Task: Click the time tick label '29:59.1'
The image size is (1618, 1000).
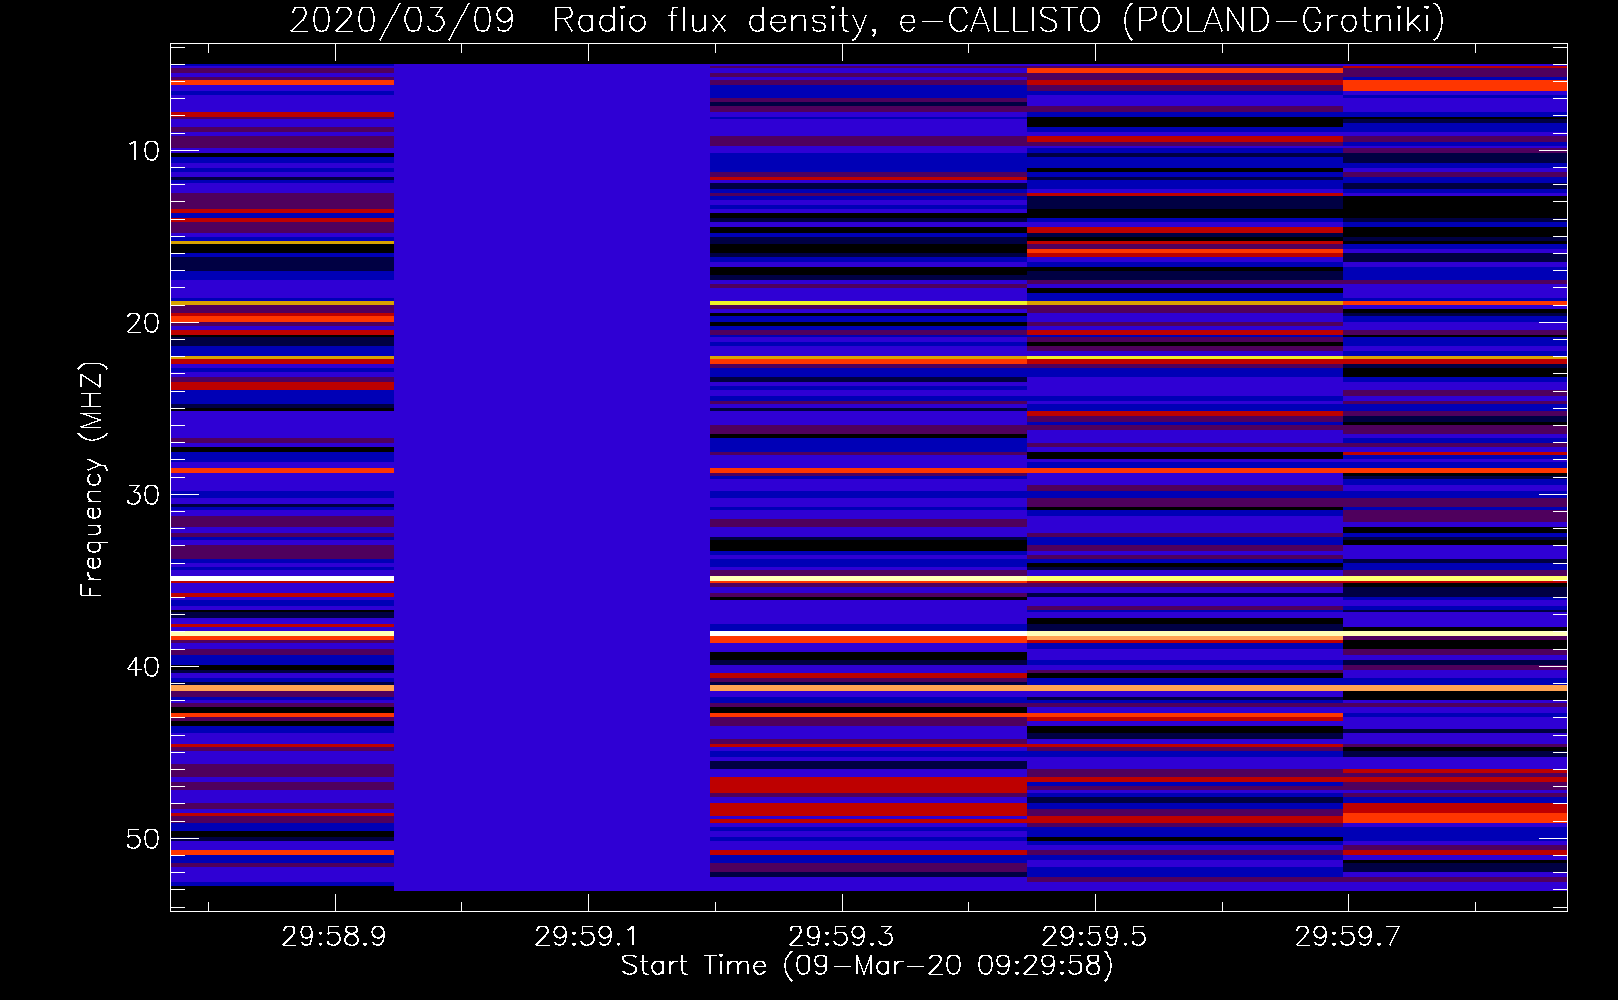Action: pos(586,937)
